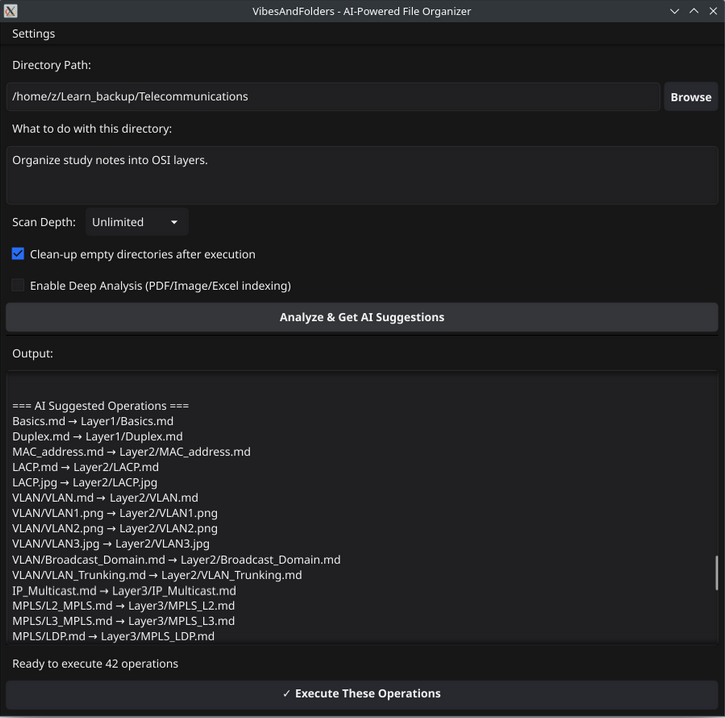Click Execute These Operations button

(x=362, y=693)
